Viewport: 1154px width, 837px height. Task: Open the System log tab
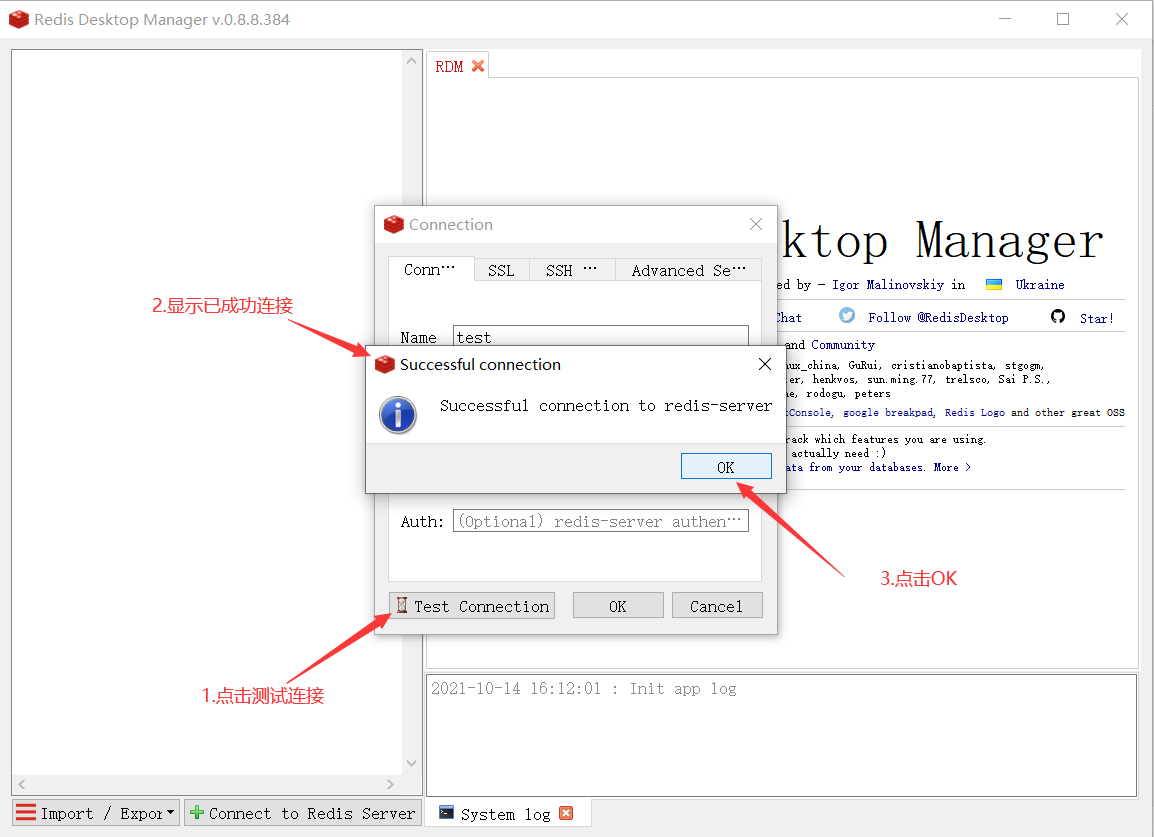[505, 813]
